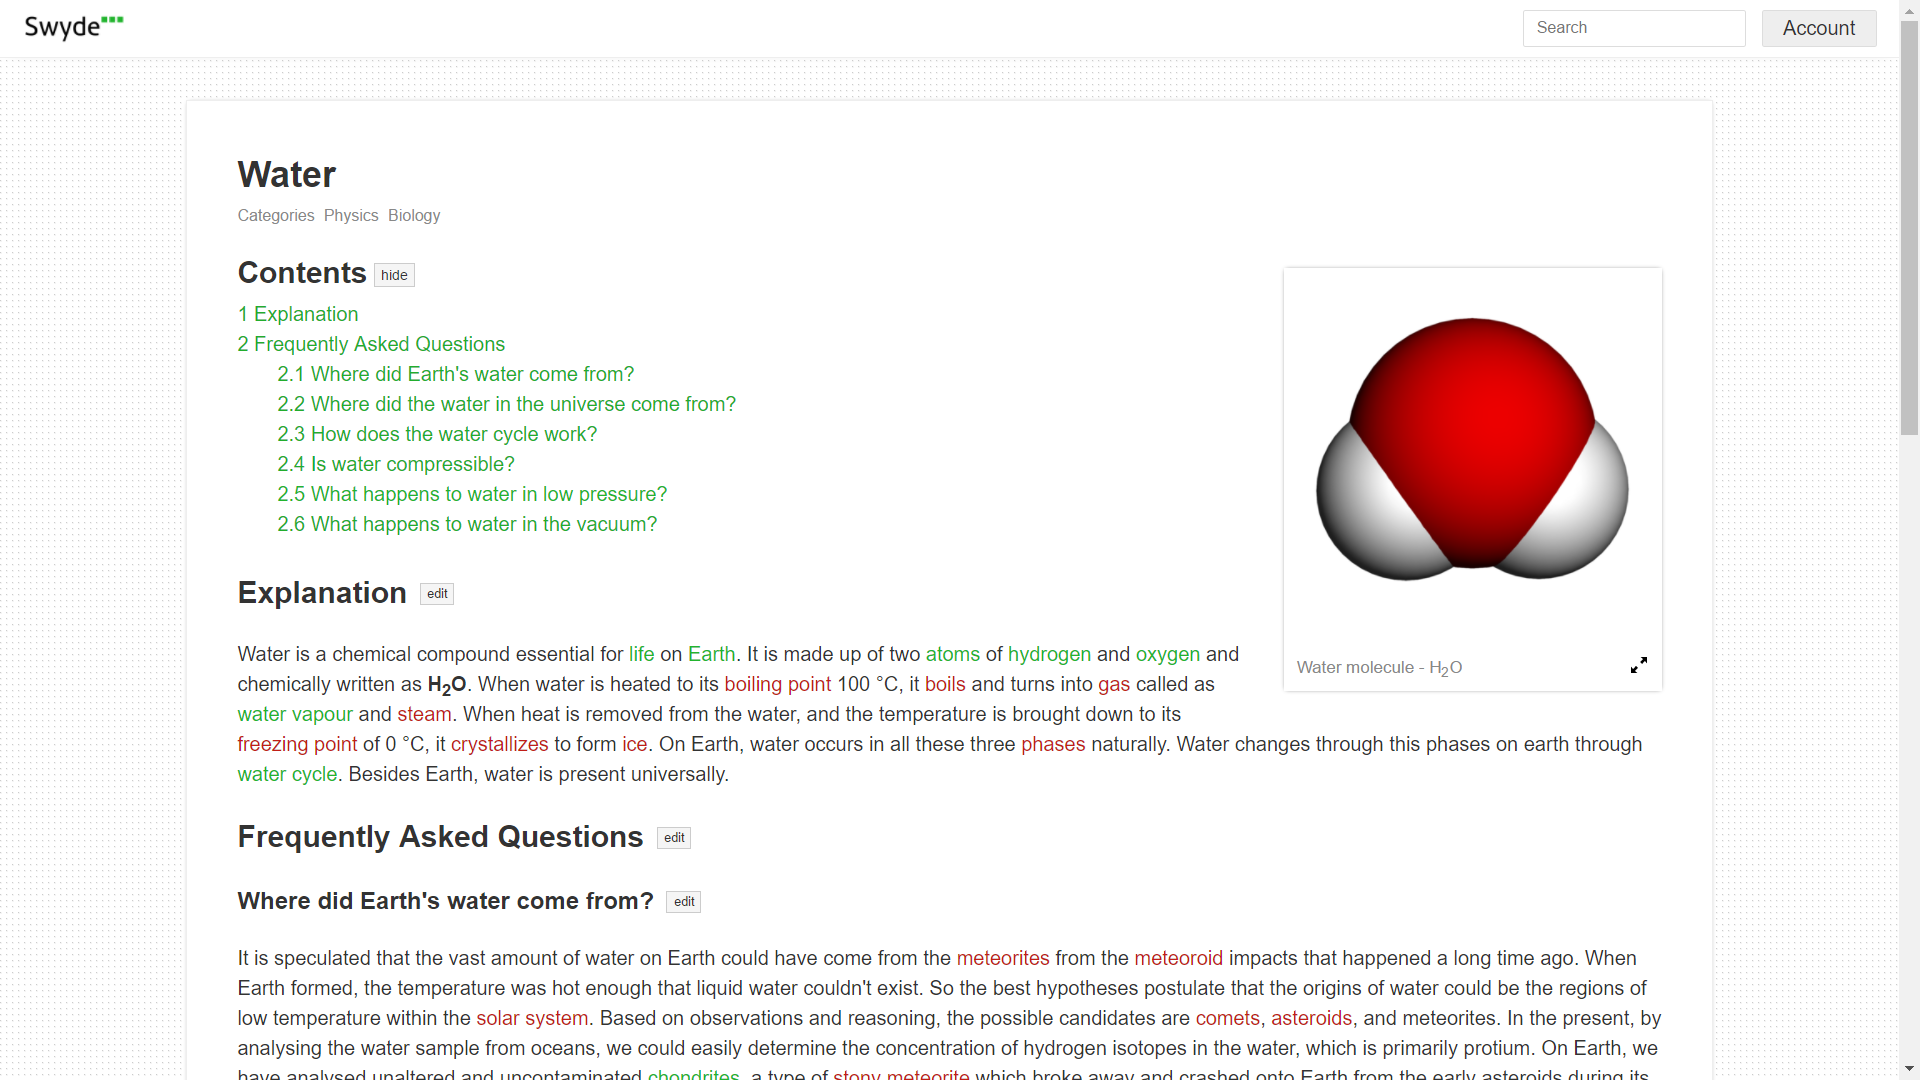The image size is (1920, 1080).
Task: Jump to 2.3 How does the water cycle work?
Action: click(437, 434)
